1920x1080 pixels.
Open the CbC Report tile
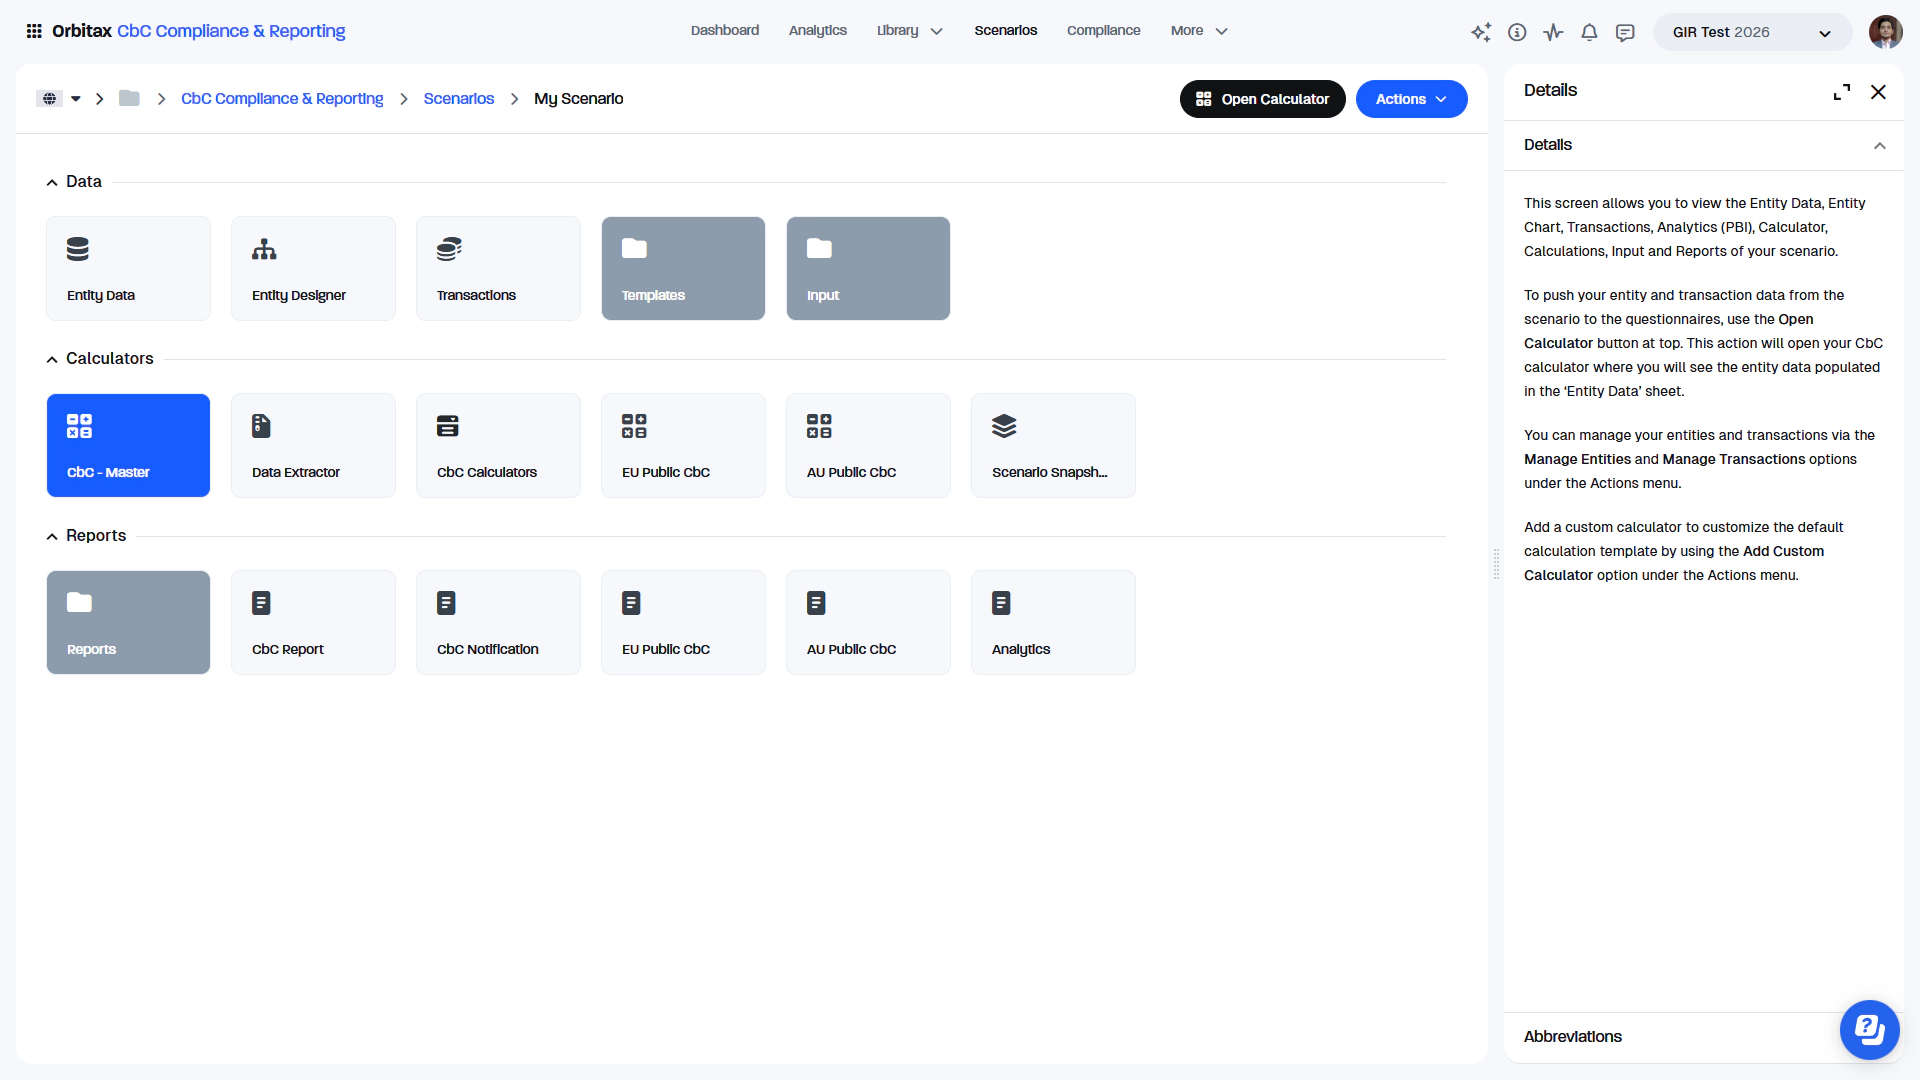(x=313, y=622)
